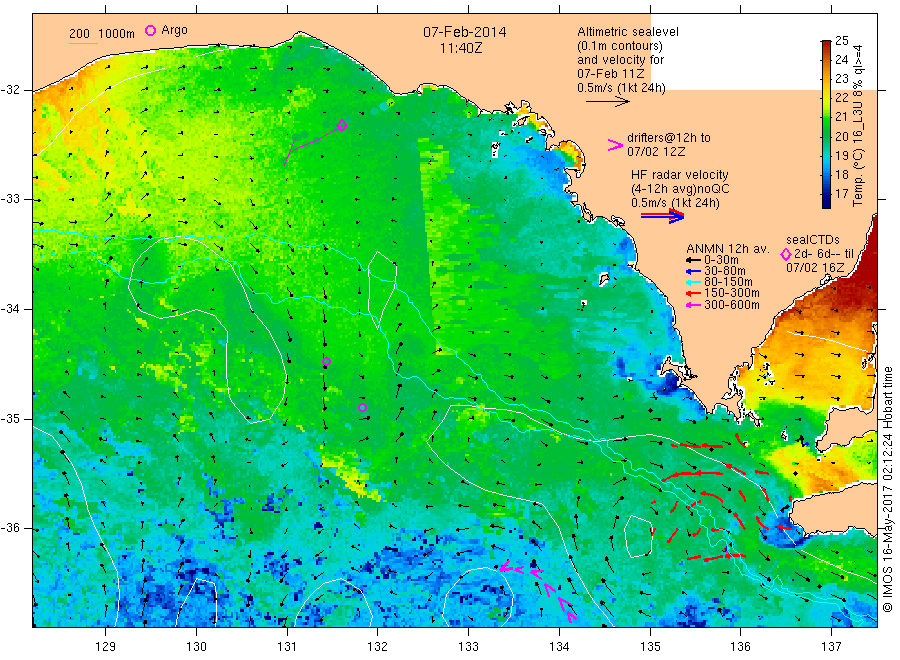Click the black altimetric velocity scale arrow
This screenshot has width=900, height=660.
coord(607,102)
